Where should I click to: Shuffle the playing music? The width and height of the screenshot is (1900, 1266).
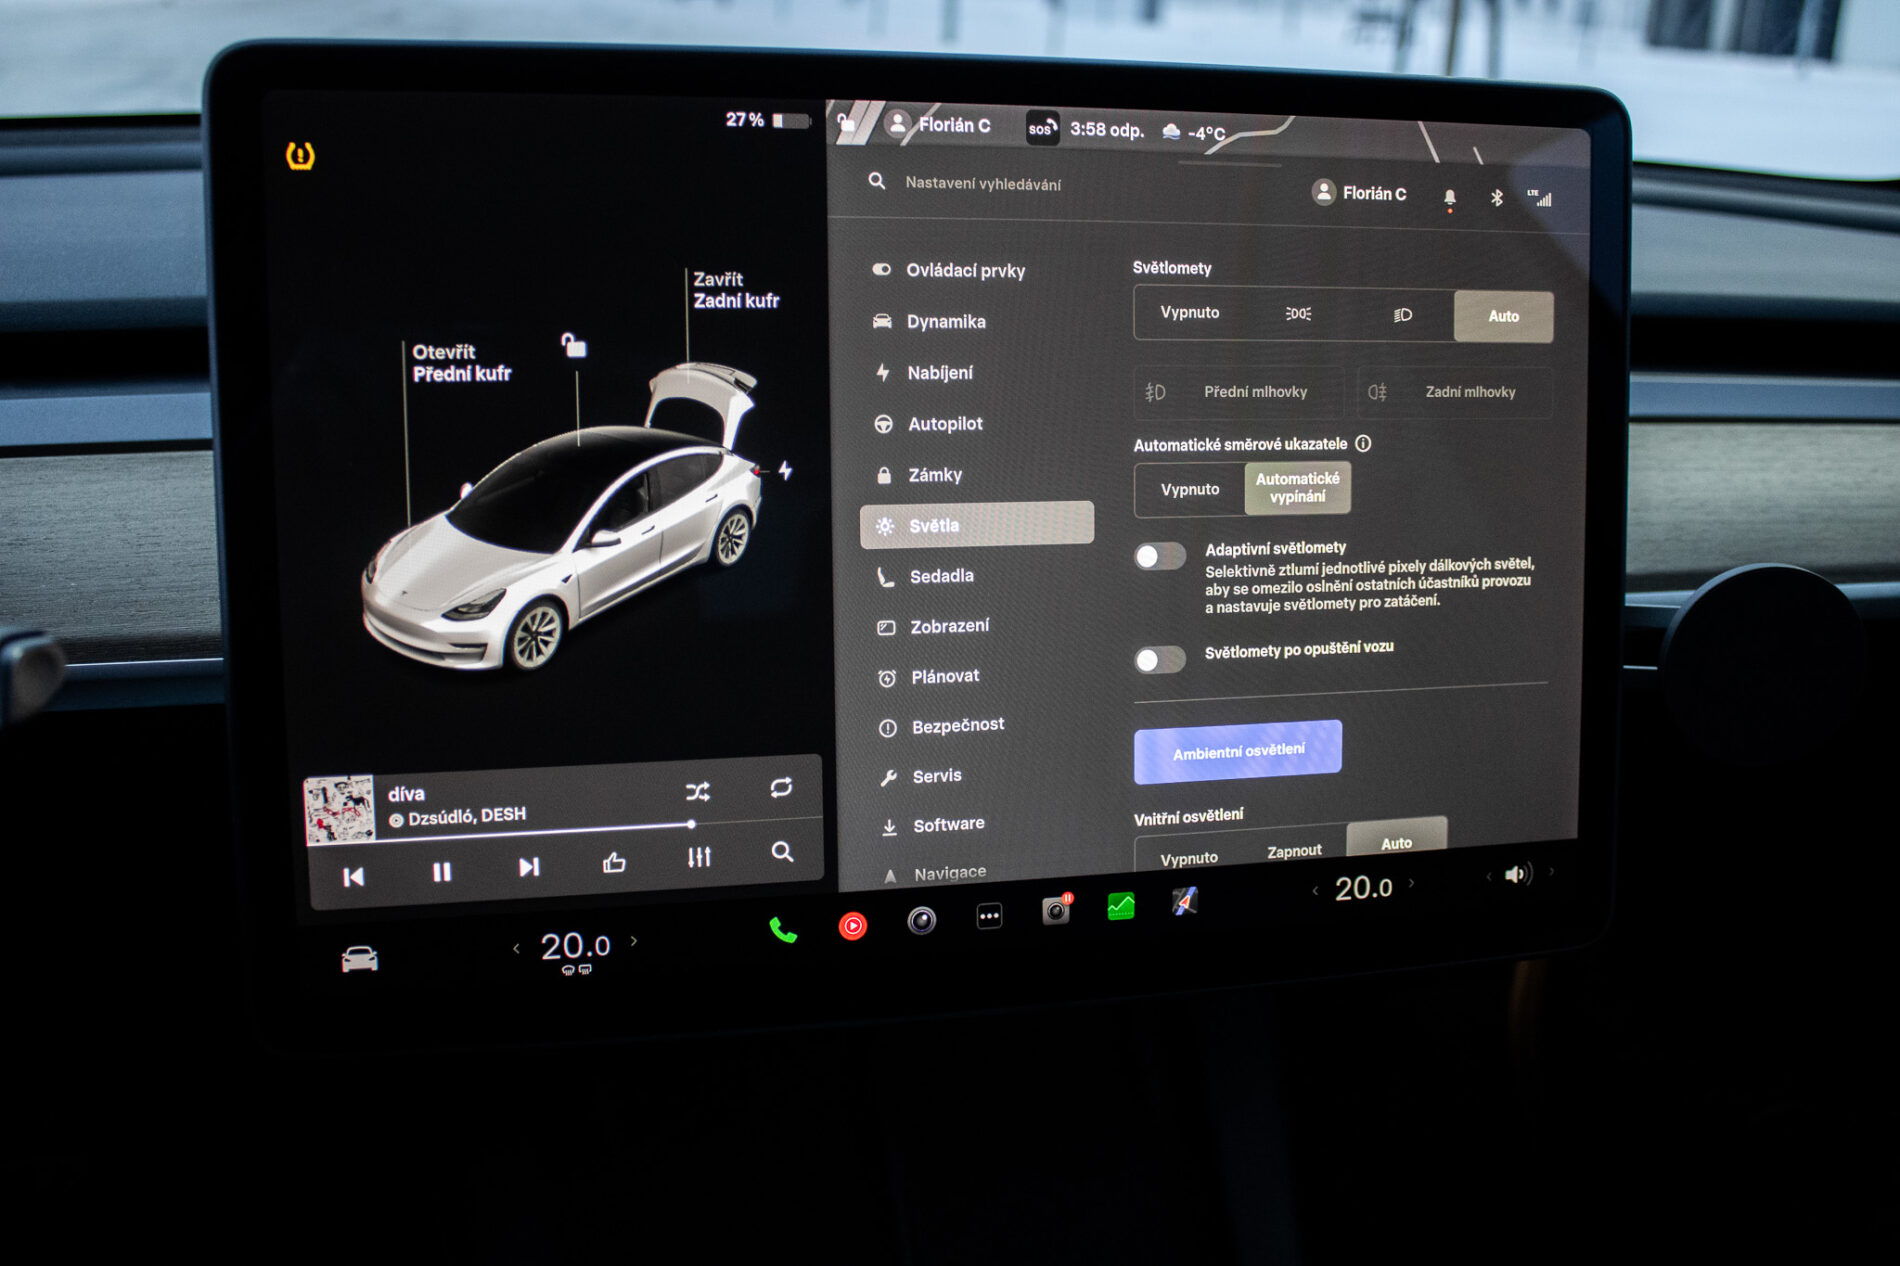tap(698, 792)
